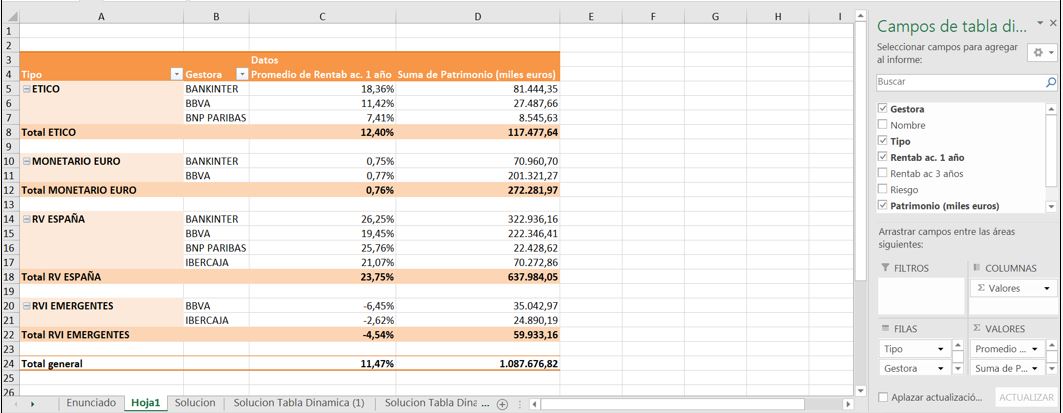
Task: Uncheck the Tipo field checkbox
Action: [x=882, y=141]
